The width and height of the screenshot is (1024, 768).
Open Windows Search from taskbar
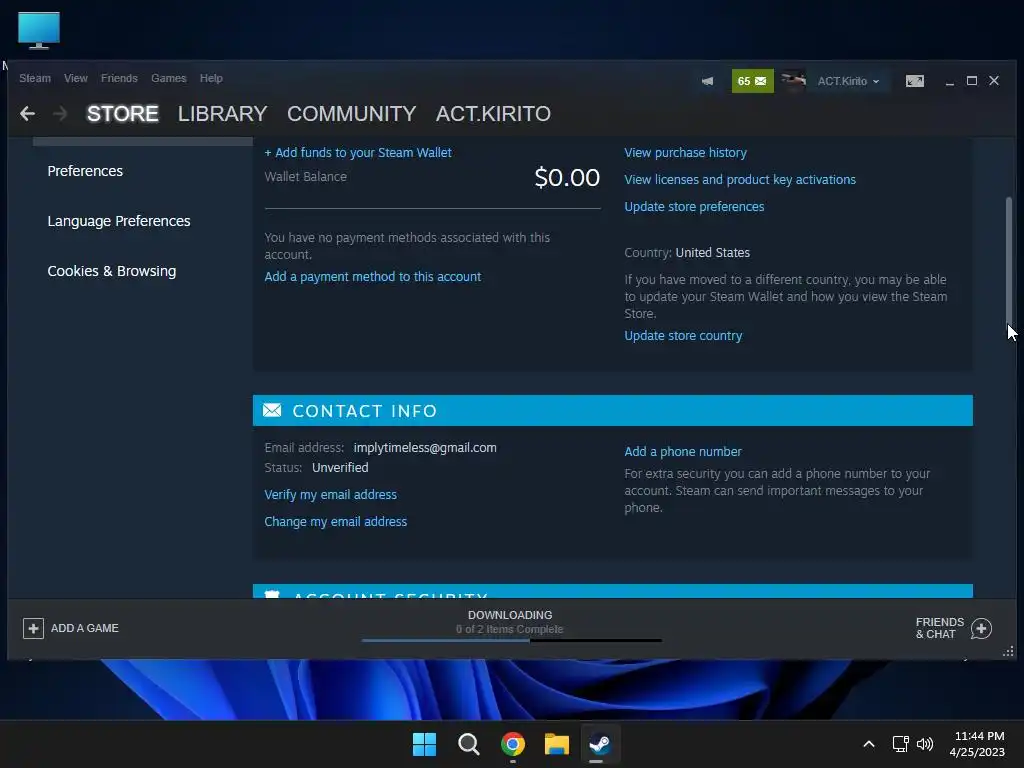(468, 744)
